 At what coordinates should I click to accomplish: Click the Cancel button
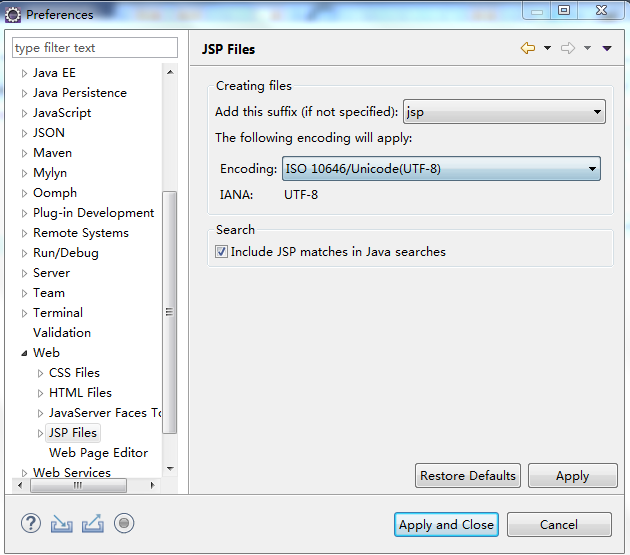[x=559, y=524]
